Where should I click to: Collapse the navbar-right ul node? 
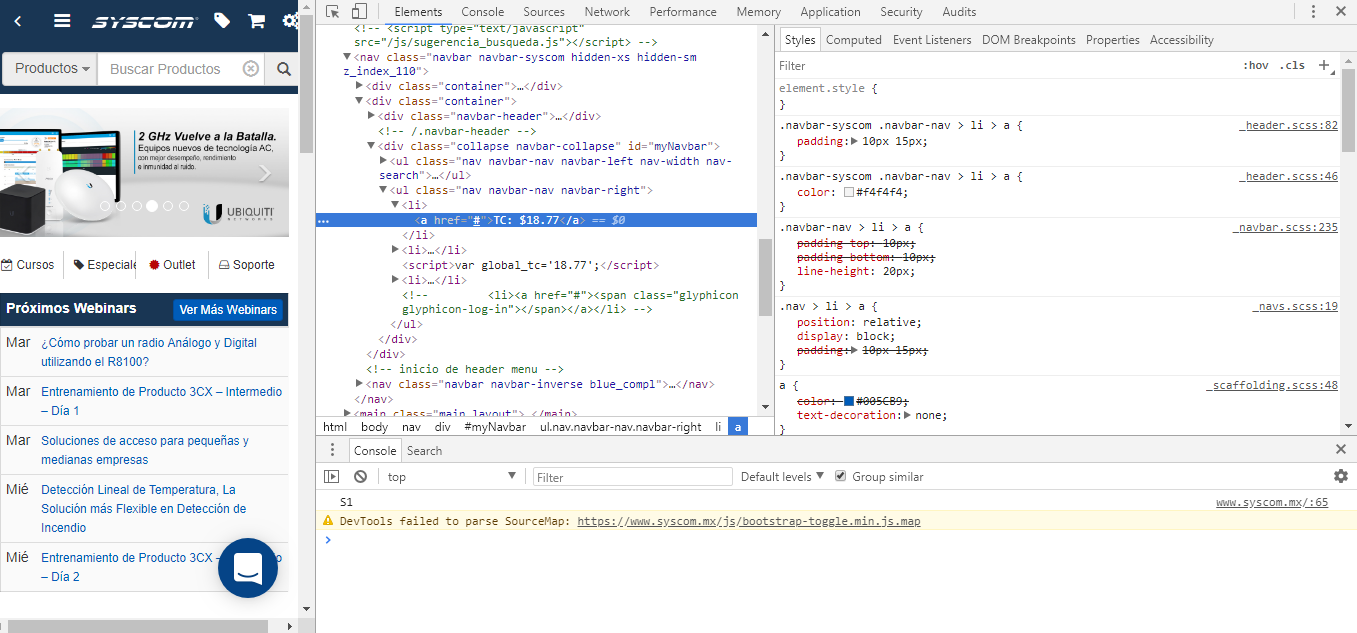click(383, 190)
